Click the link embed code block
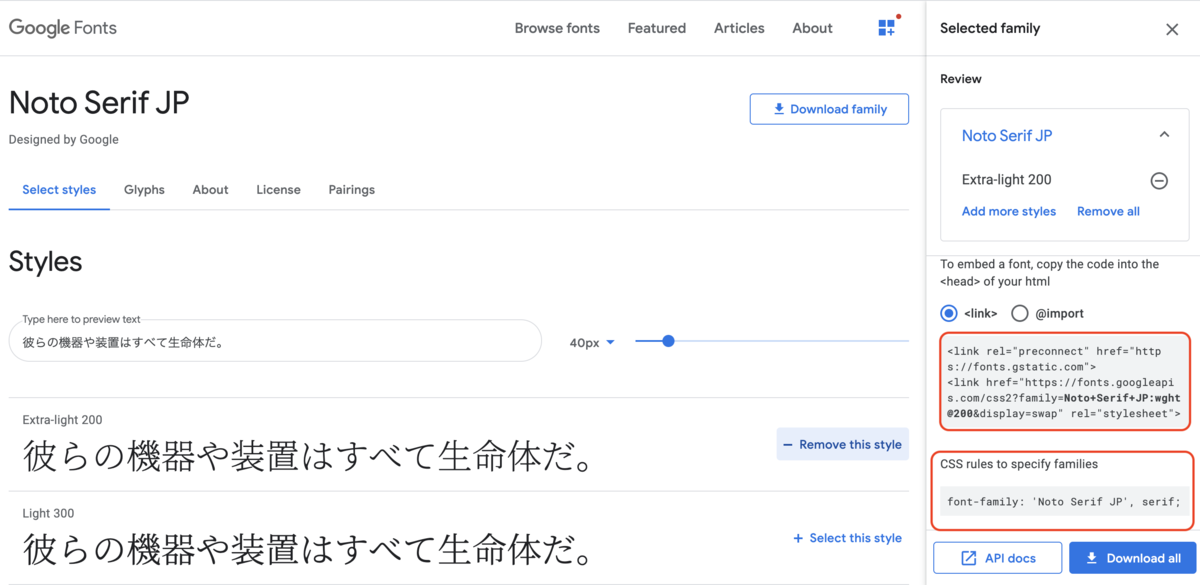Viewport: 1200px width, 585px height. click(x=1064, y=382)
